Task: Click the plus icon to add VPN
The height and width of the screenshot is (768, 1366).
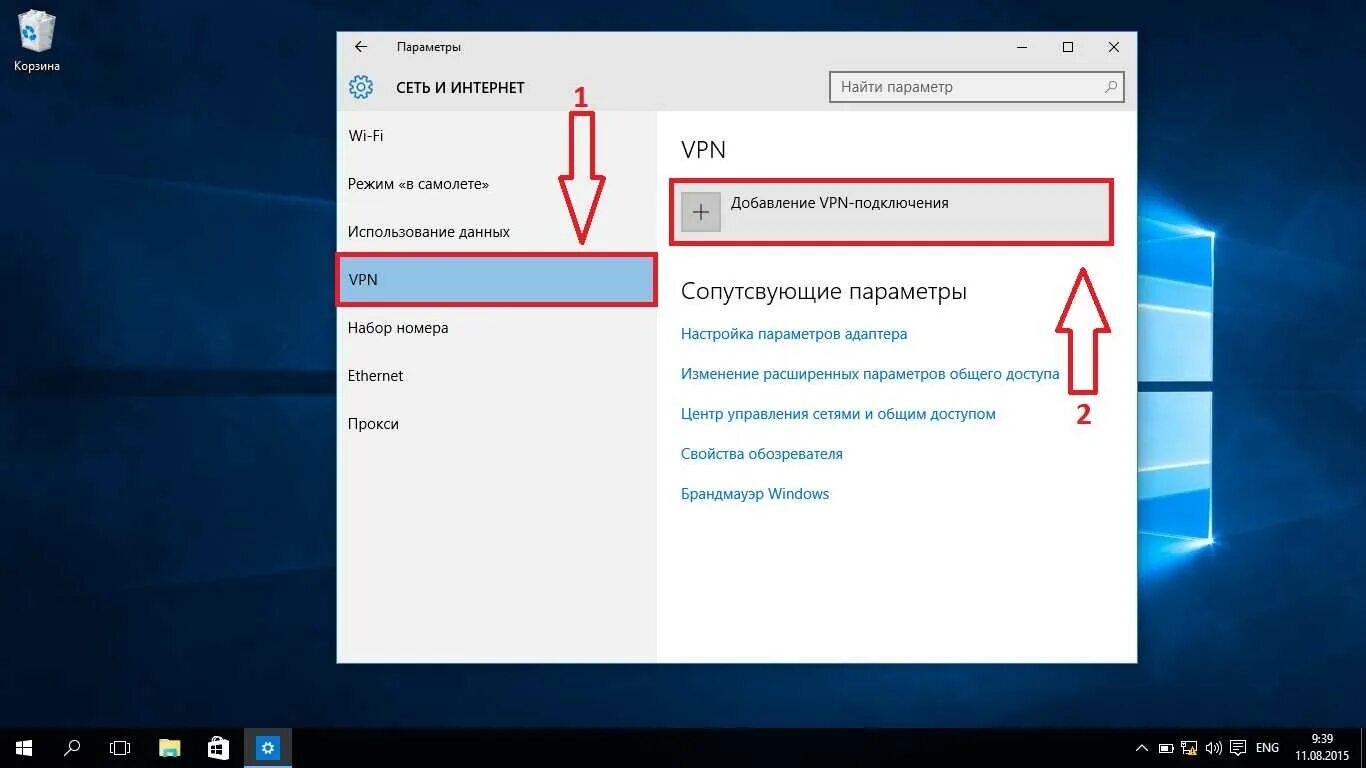Action: (701, 212)
